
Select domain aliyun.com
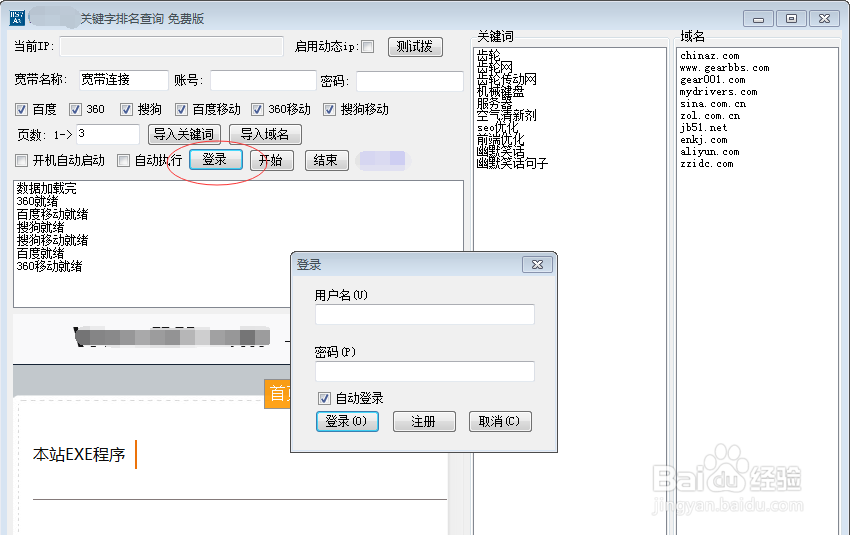coord(710,151)
